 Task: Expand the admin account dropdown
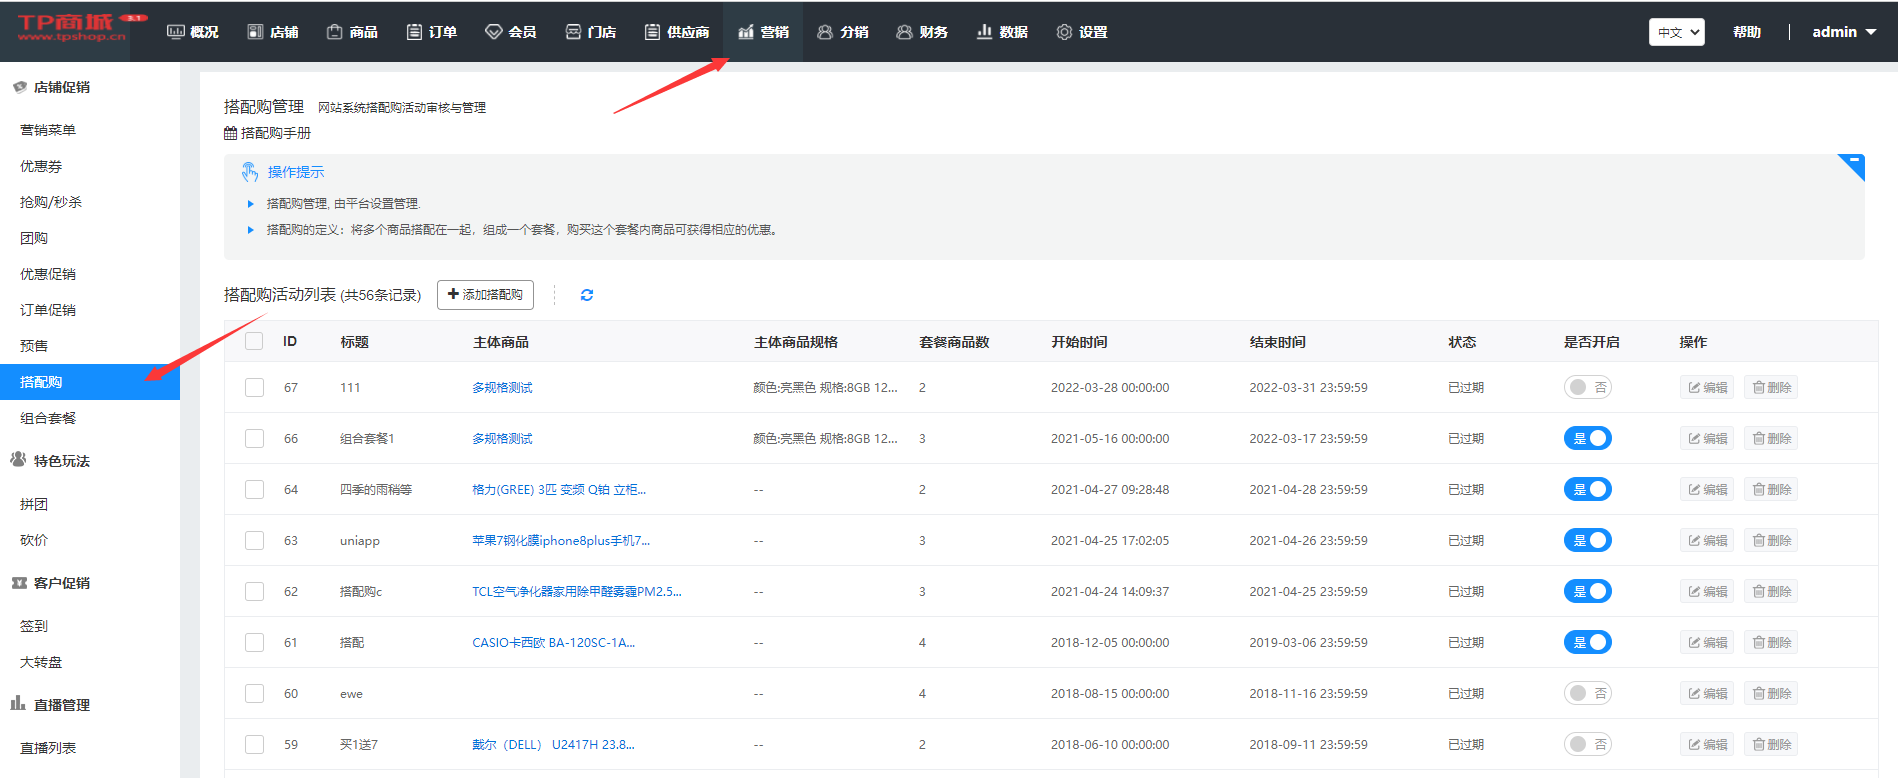point(1843,32)
